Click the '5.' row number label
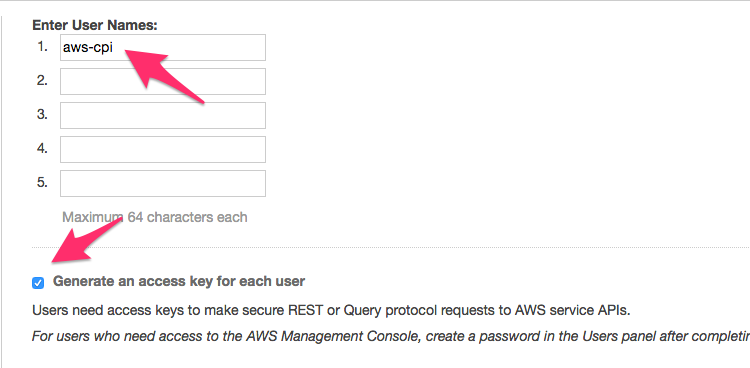Viewport: 750px width, 368px height. (x=42, y=183)
